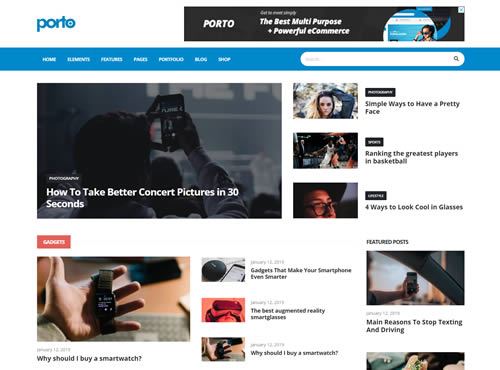Open Ranking the greatest players in basketball
The height and width of the screenshot is (370, 500).
coord(412,157)
